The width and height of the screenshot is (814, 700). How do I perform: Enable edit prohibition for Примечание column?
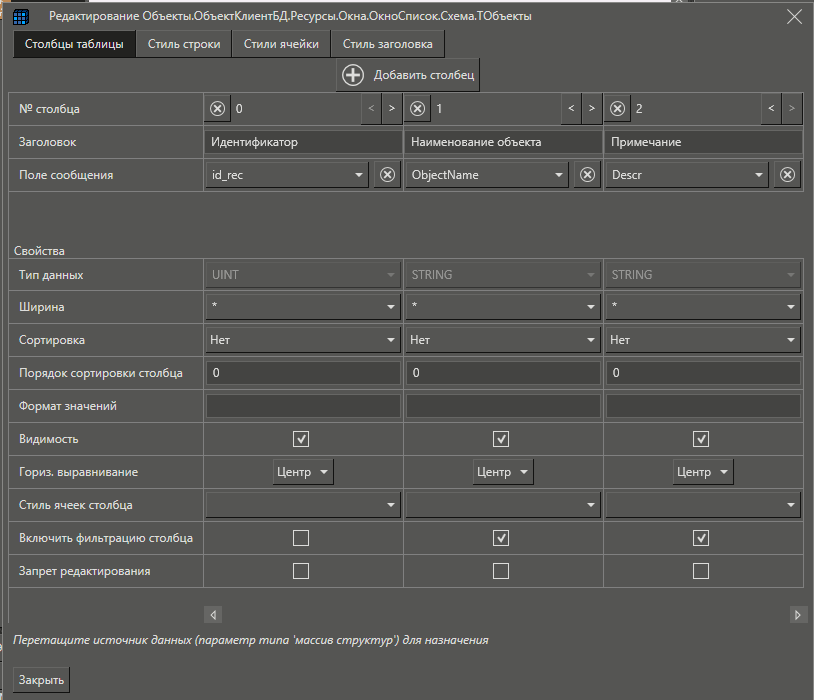click(701, 571)
